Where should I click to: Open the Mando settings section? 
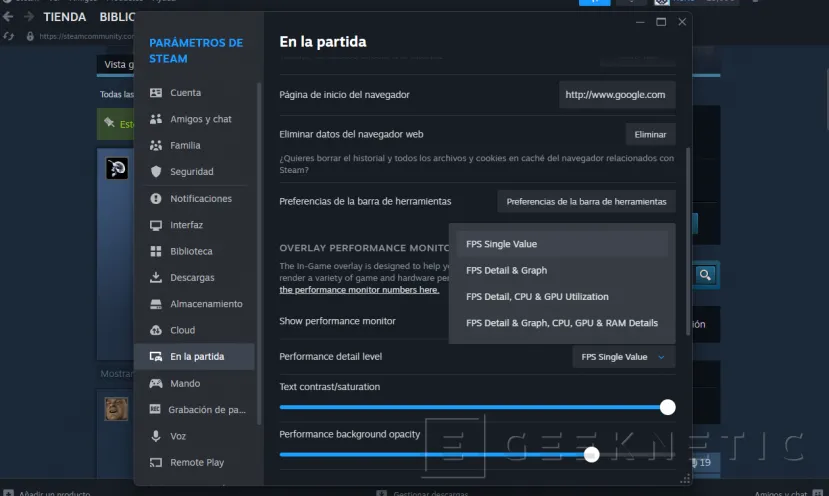point(195,383)
